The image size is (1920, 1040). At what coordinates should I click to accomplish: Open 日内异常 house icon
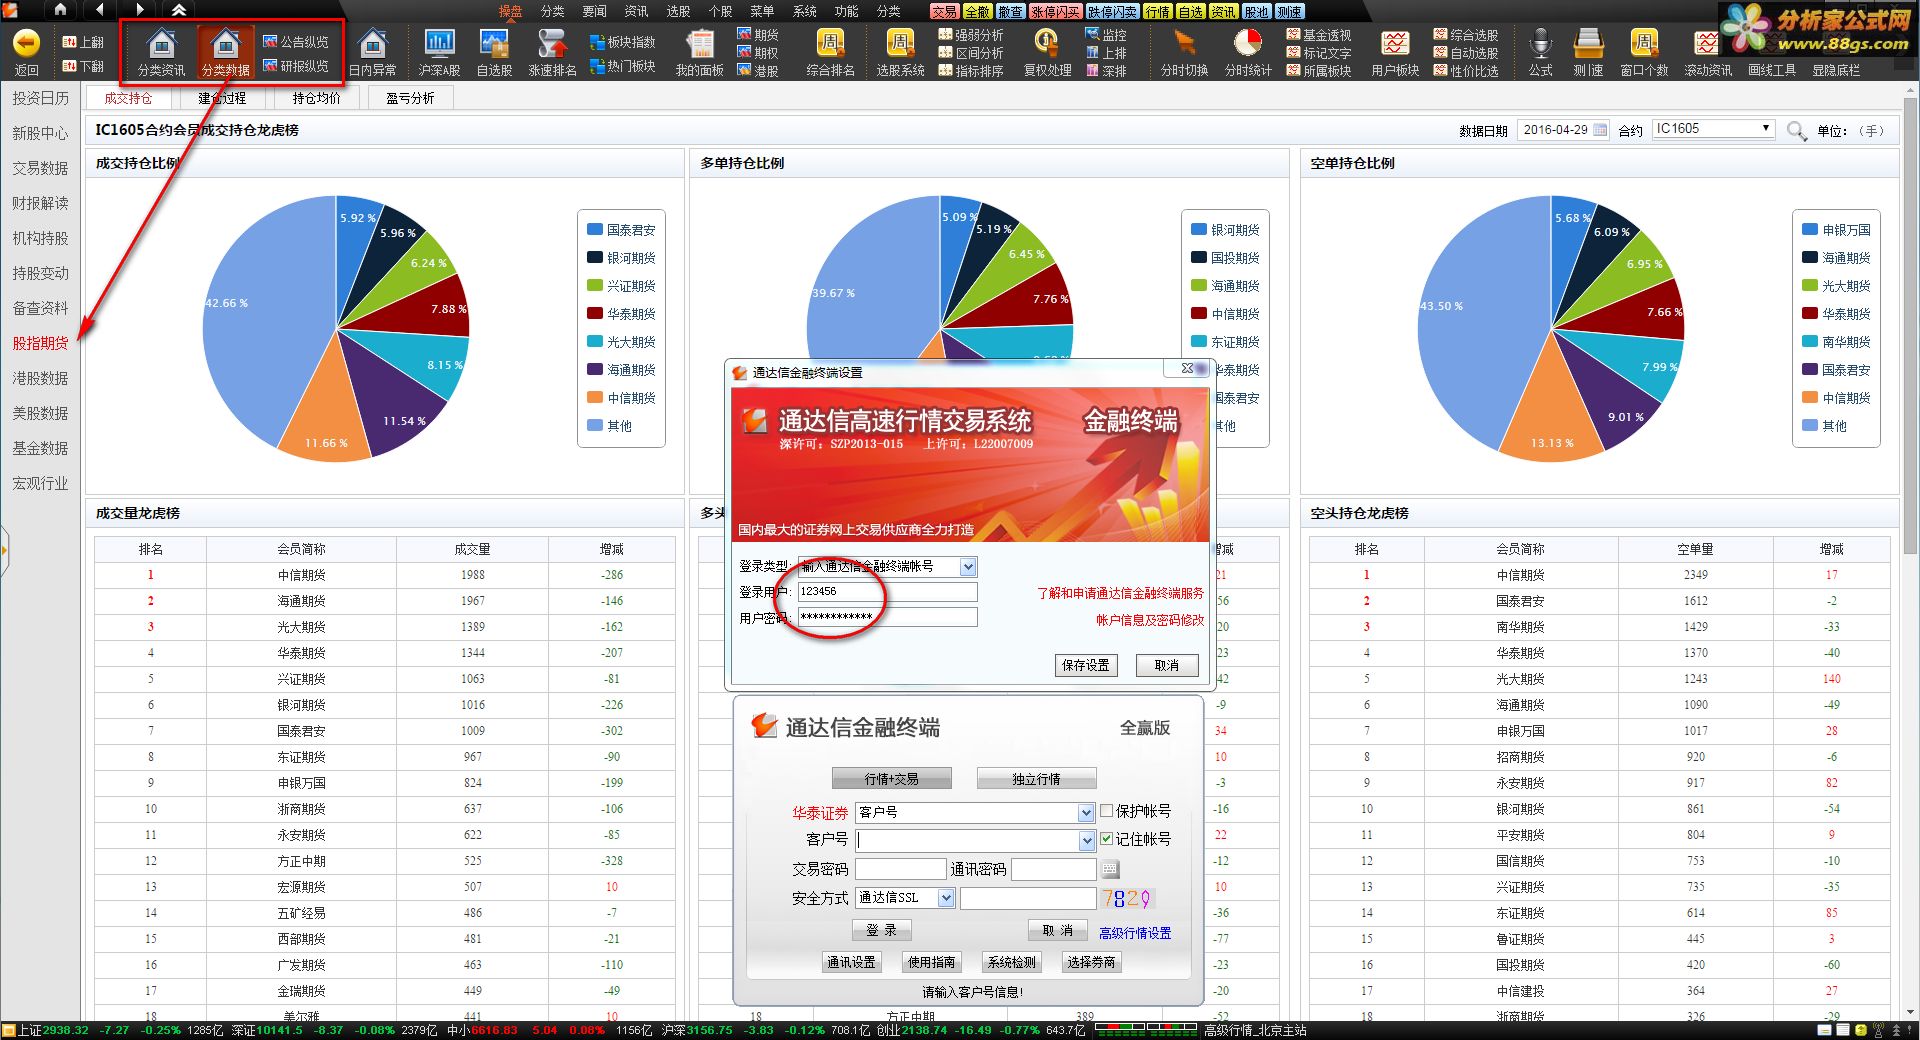coord(372,45)
